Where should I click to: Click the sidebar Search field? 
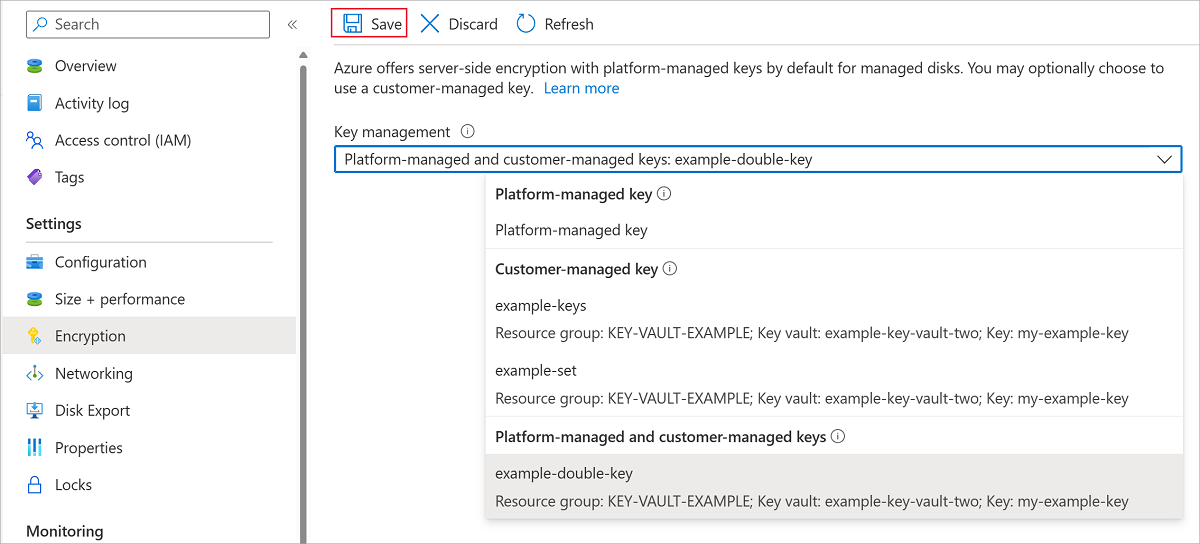[148, 24]
